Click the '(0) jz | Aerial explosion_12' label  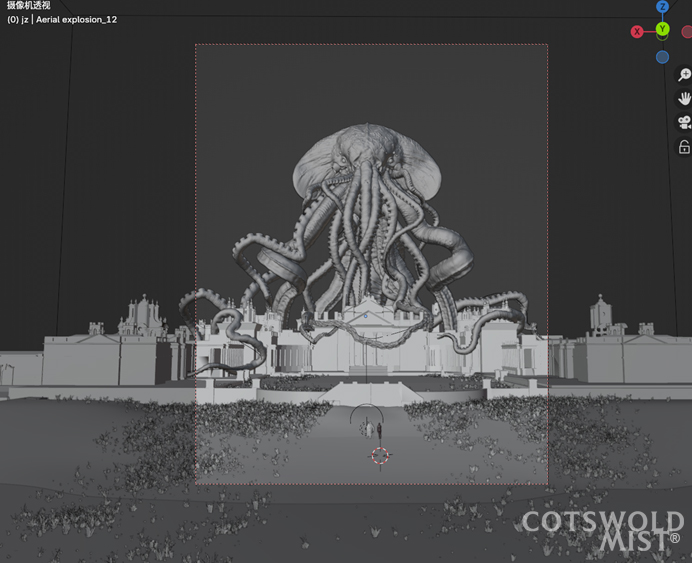[62, 20]
